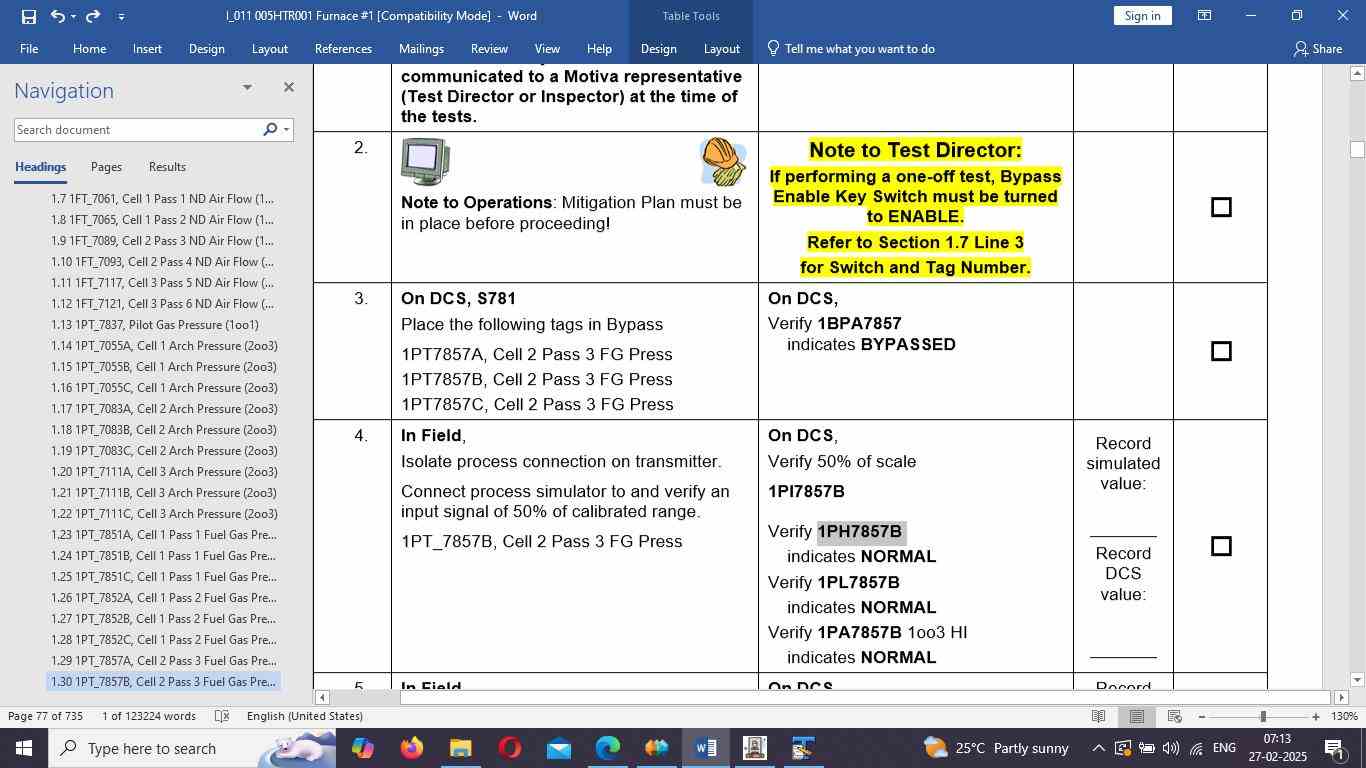
Task: Open Table Tools Design tab
Action: [x=658, y=48]
